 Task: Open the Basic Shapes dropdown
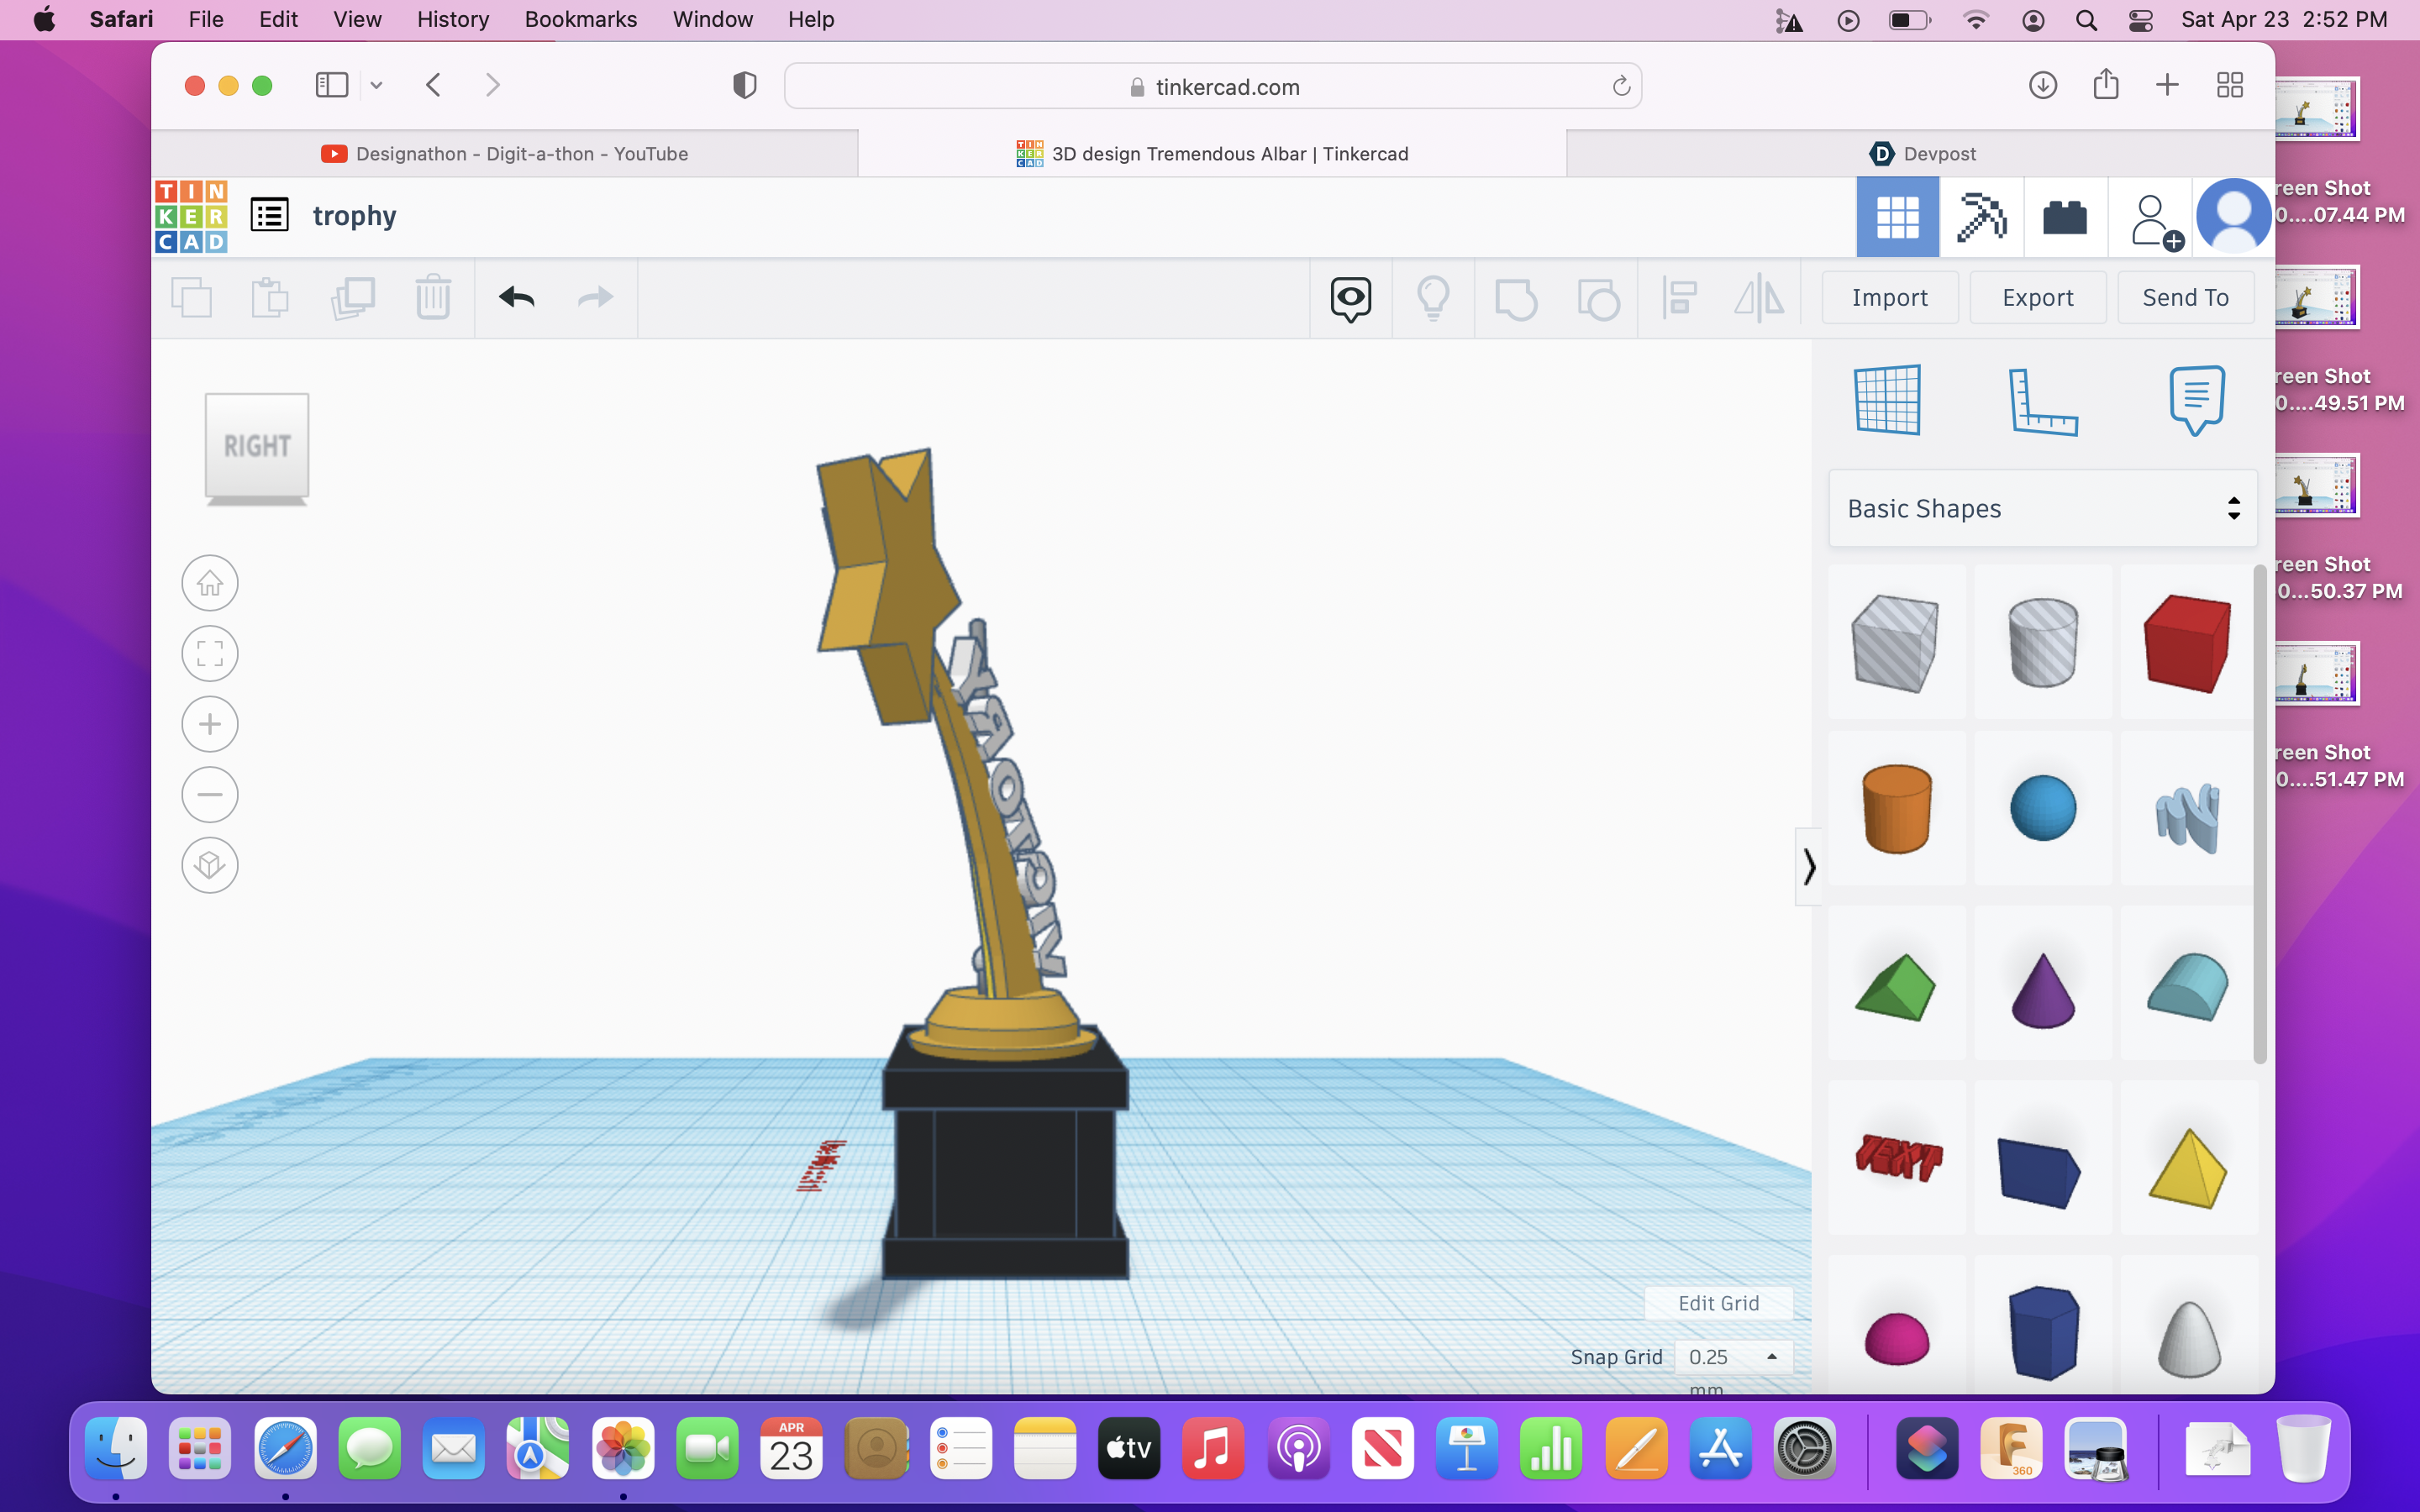coord(2042,509)
